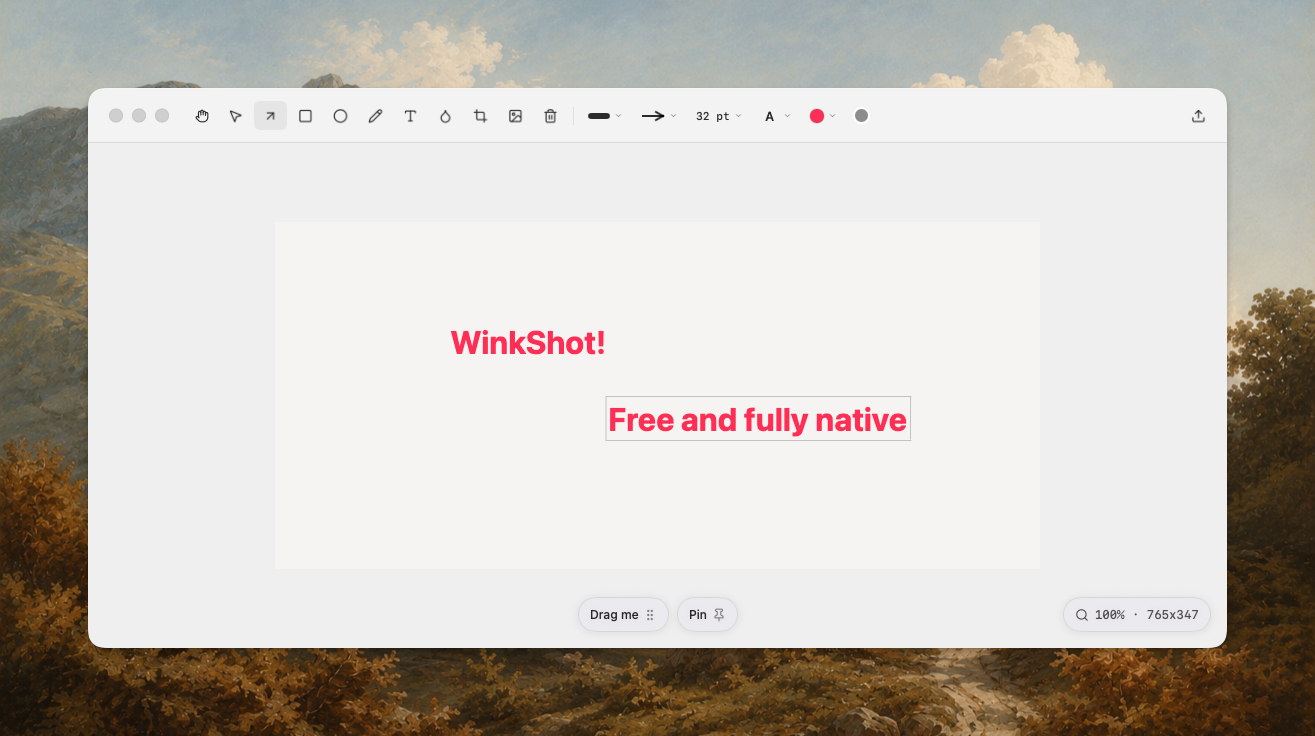Select the arrow drawing tool

pyautogui.click(x=270, y=116)
